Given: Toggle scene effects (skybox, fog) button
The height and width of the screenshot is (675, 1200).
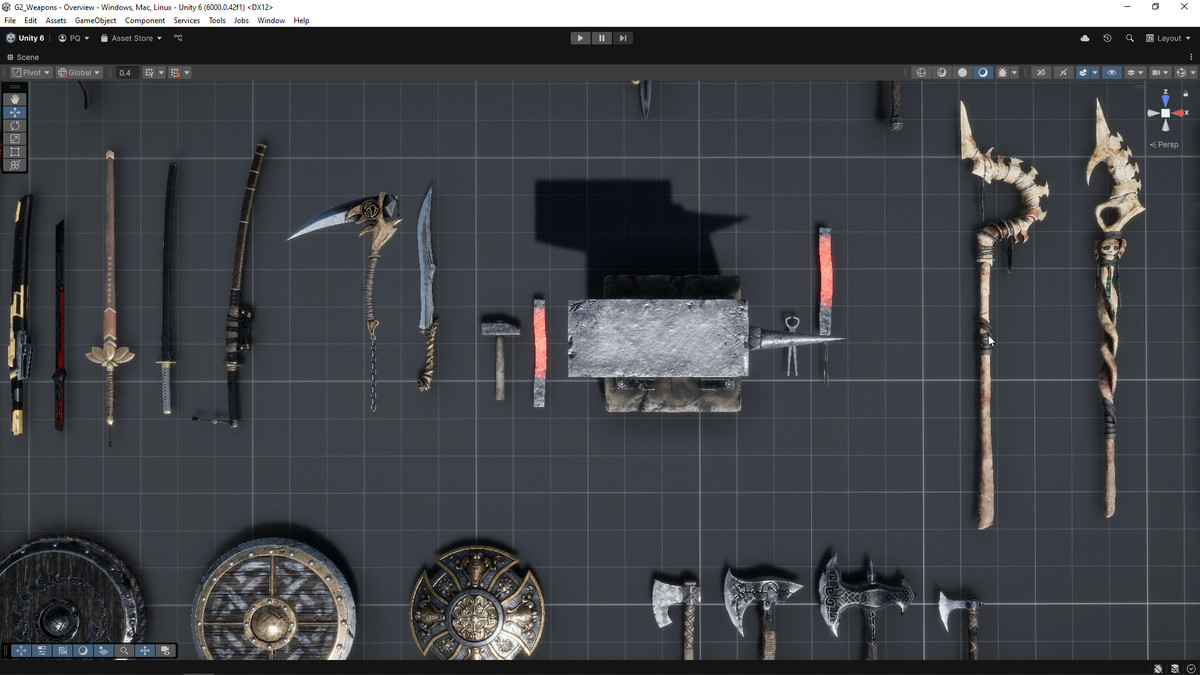Looking at the screenshot, I should point(1083,72).
